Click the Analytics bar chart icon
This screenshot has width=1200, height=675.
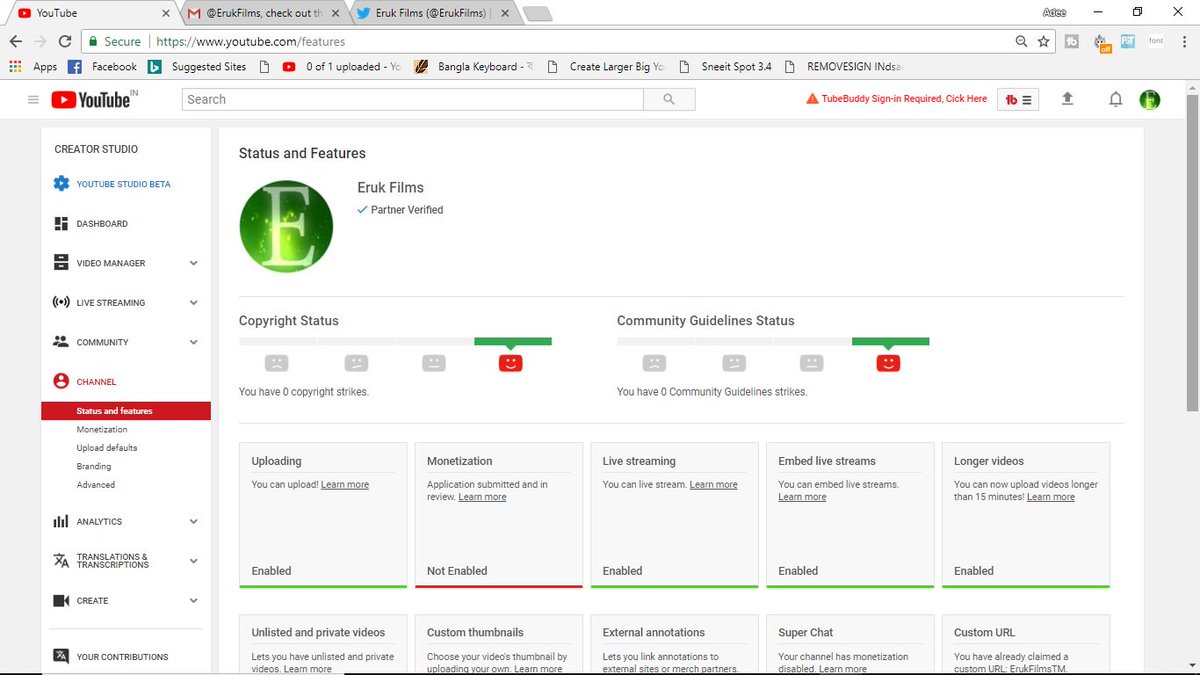point(61,521)
